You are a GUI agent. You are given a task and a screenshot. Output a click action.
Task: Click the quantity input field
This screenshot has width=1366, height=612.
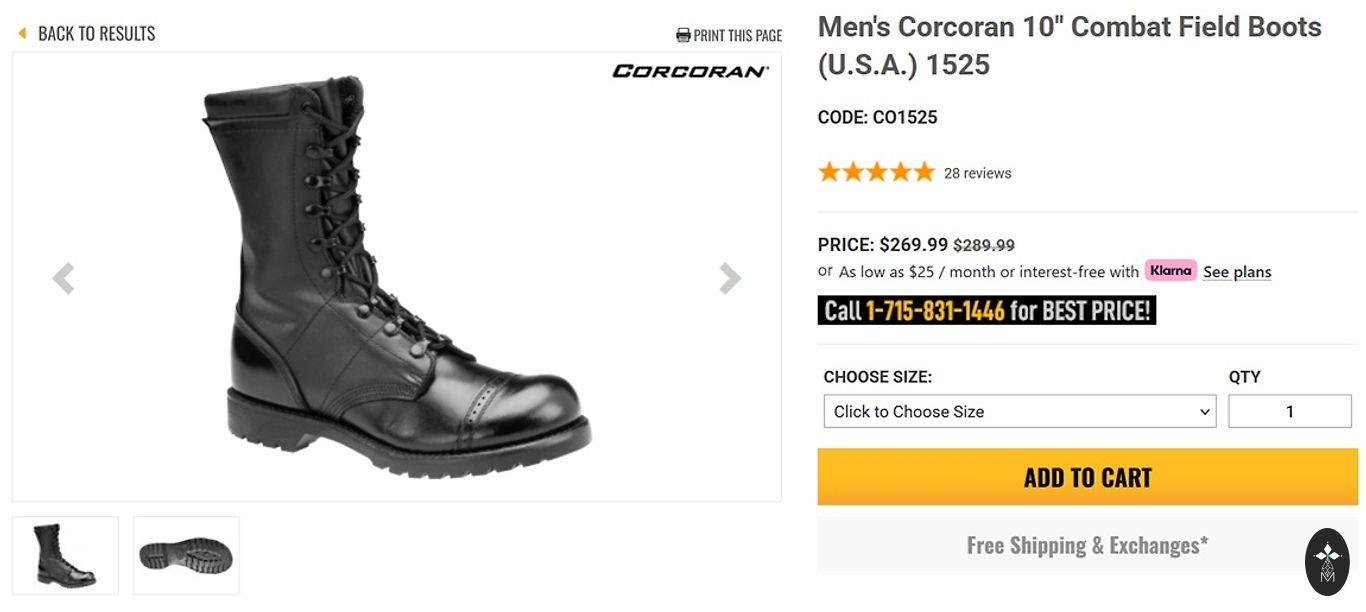(1289, 411)
